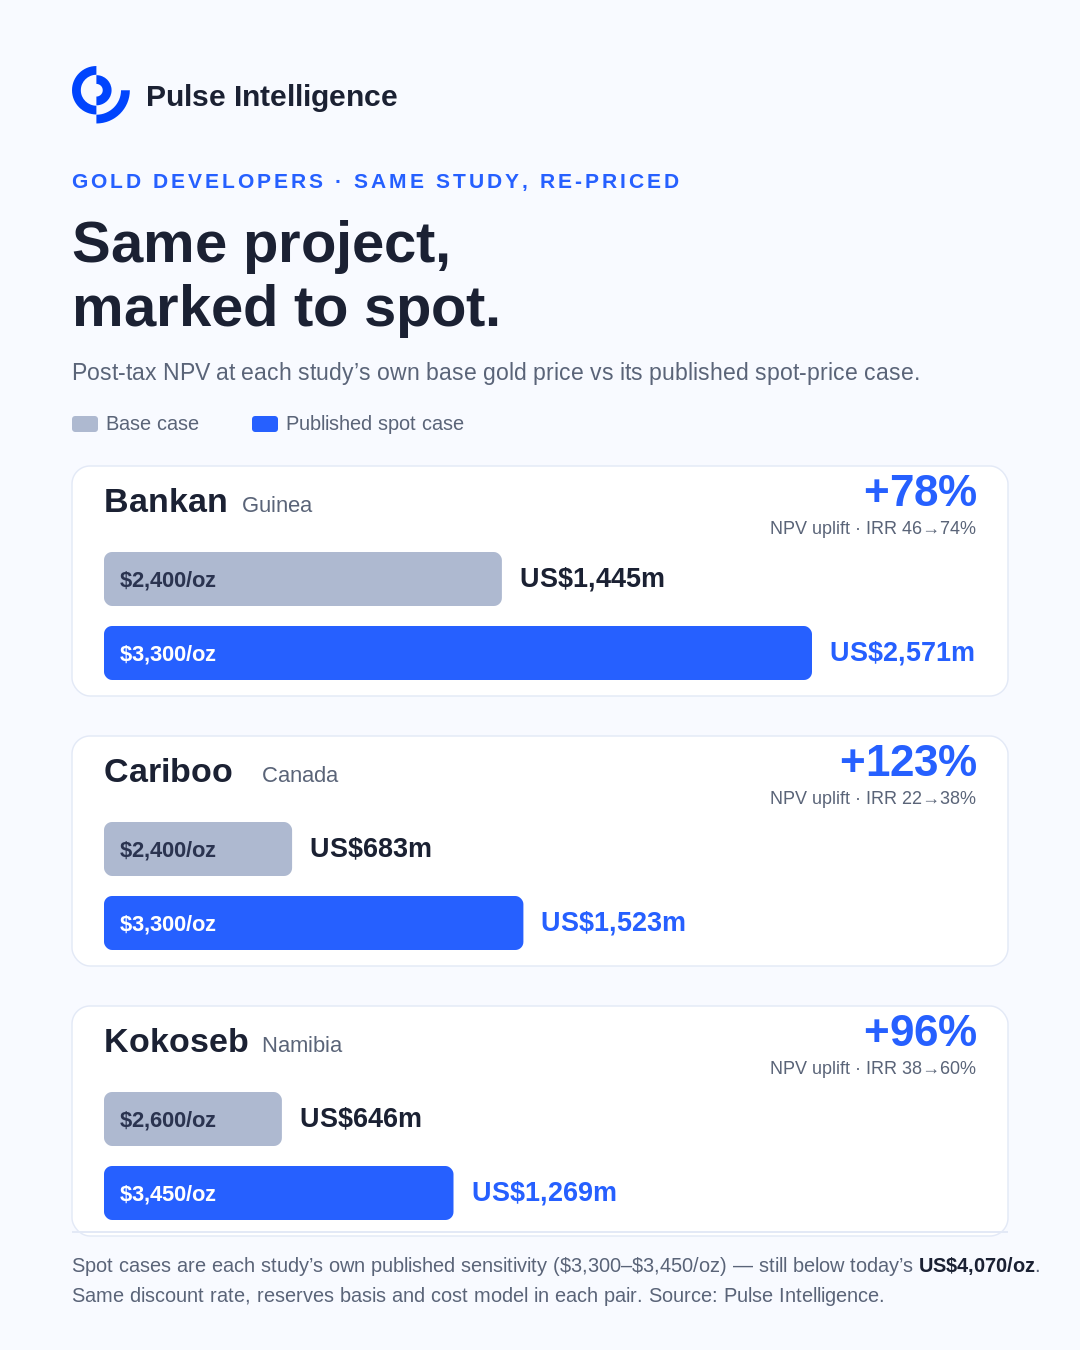Image resolution: width=1080 pixels, height=1350 pixels.
Task: Click the Kokoseb $3,450/oz spot bar
Action: tap(279, 1193)
